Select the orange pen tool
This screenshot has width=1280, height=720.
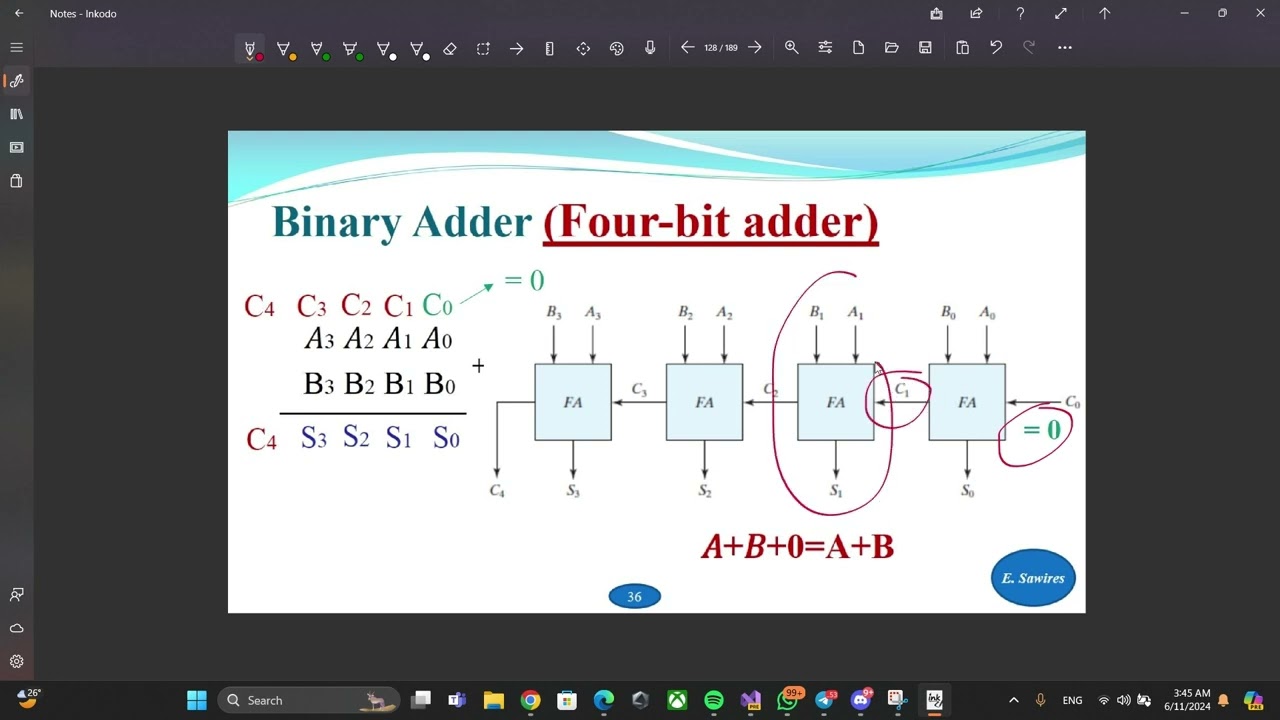(284, 48)
